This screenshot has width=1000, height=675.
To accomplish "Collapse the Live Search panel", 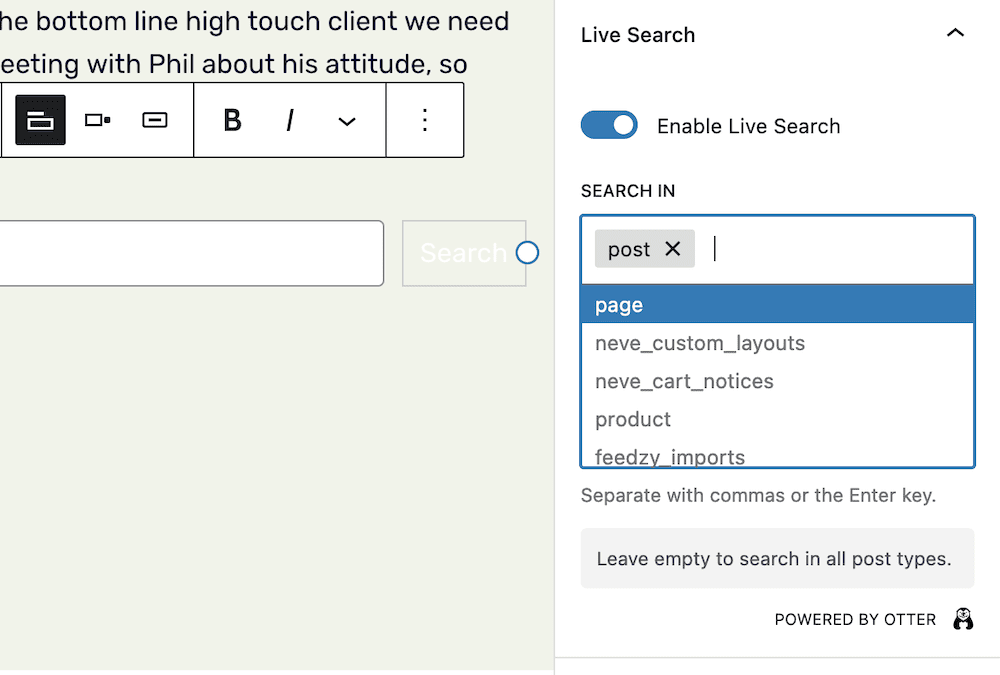I will click(955, 33).
